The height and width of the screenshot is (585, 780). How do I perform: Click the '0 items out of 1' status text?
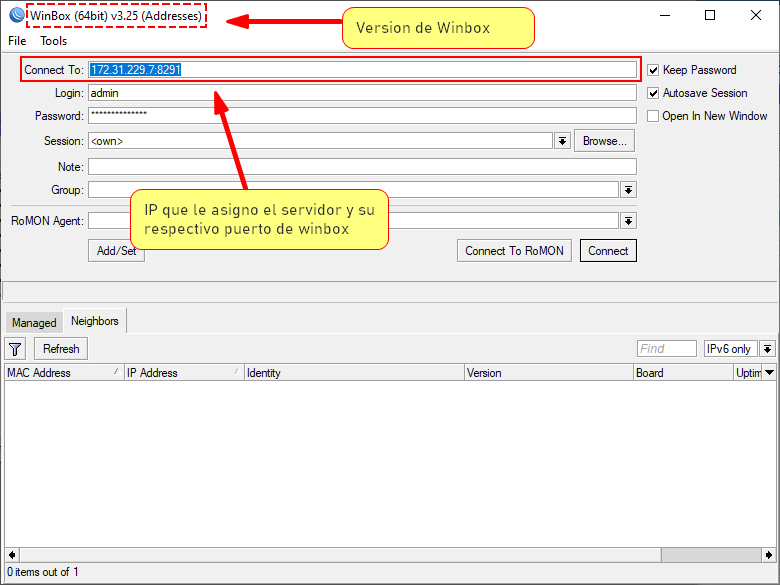tap(43, 572)
